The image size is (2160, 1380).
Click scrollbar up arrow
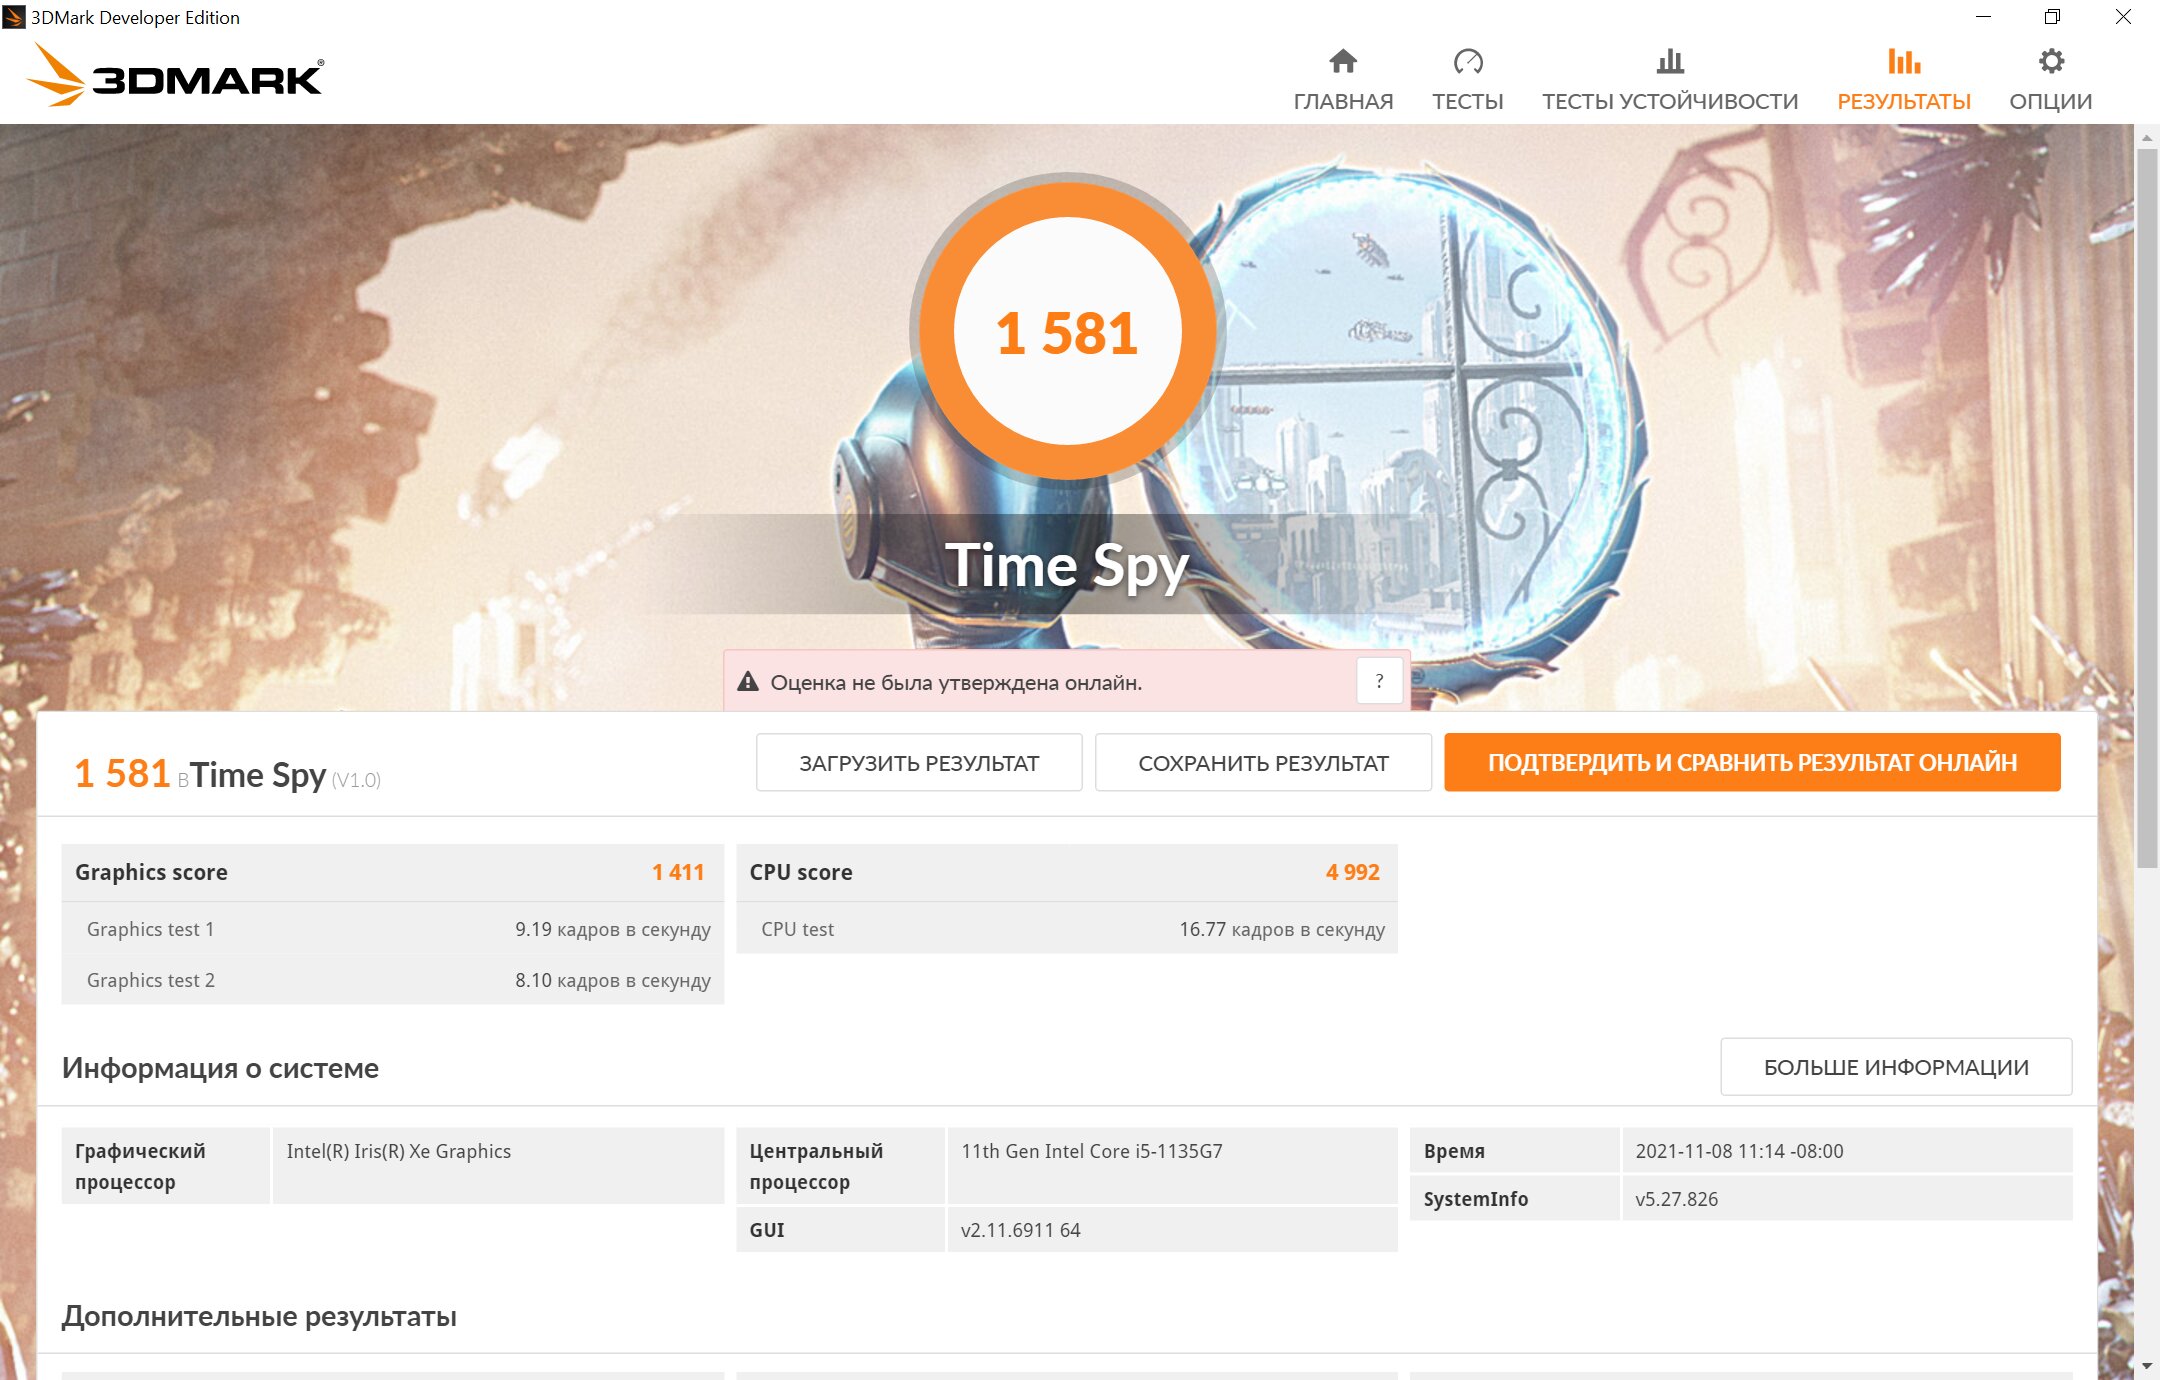click(x=2146, y=137)
